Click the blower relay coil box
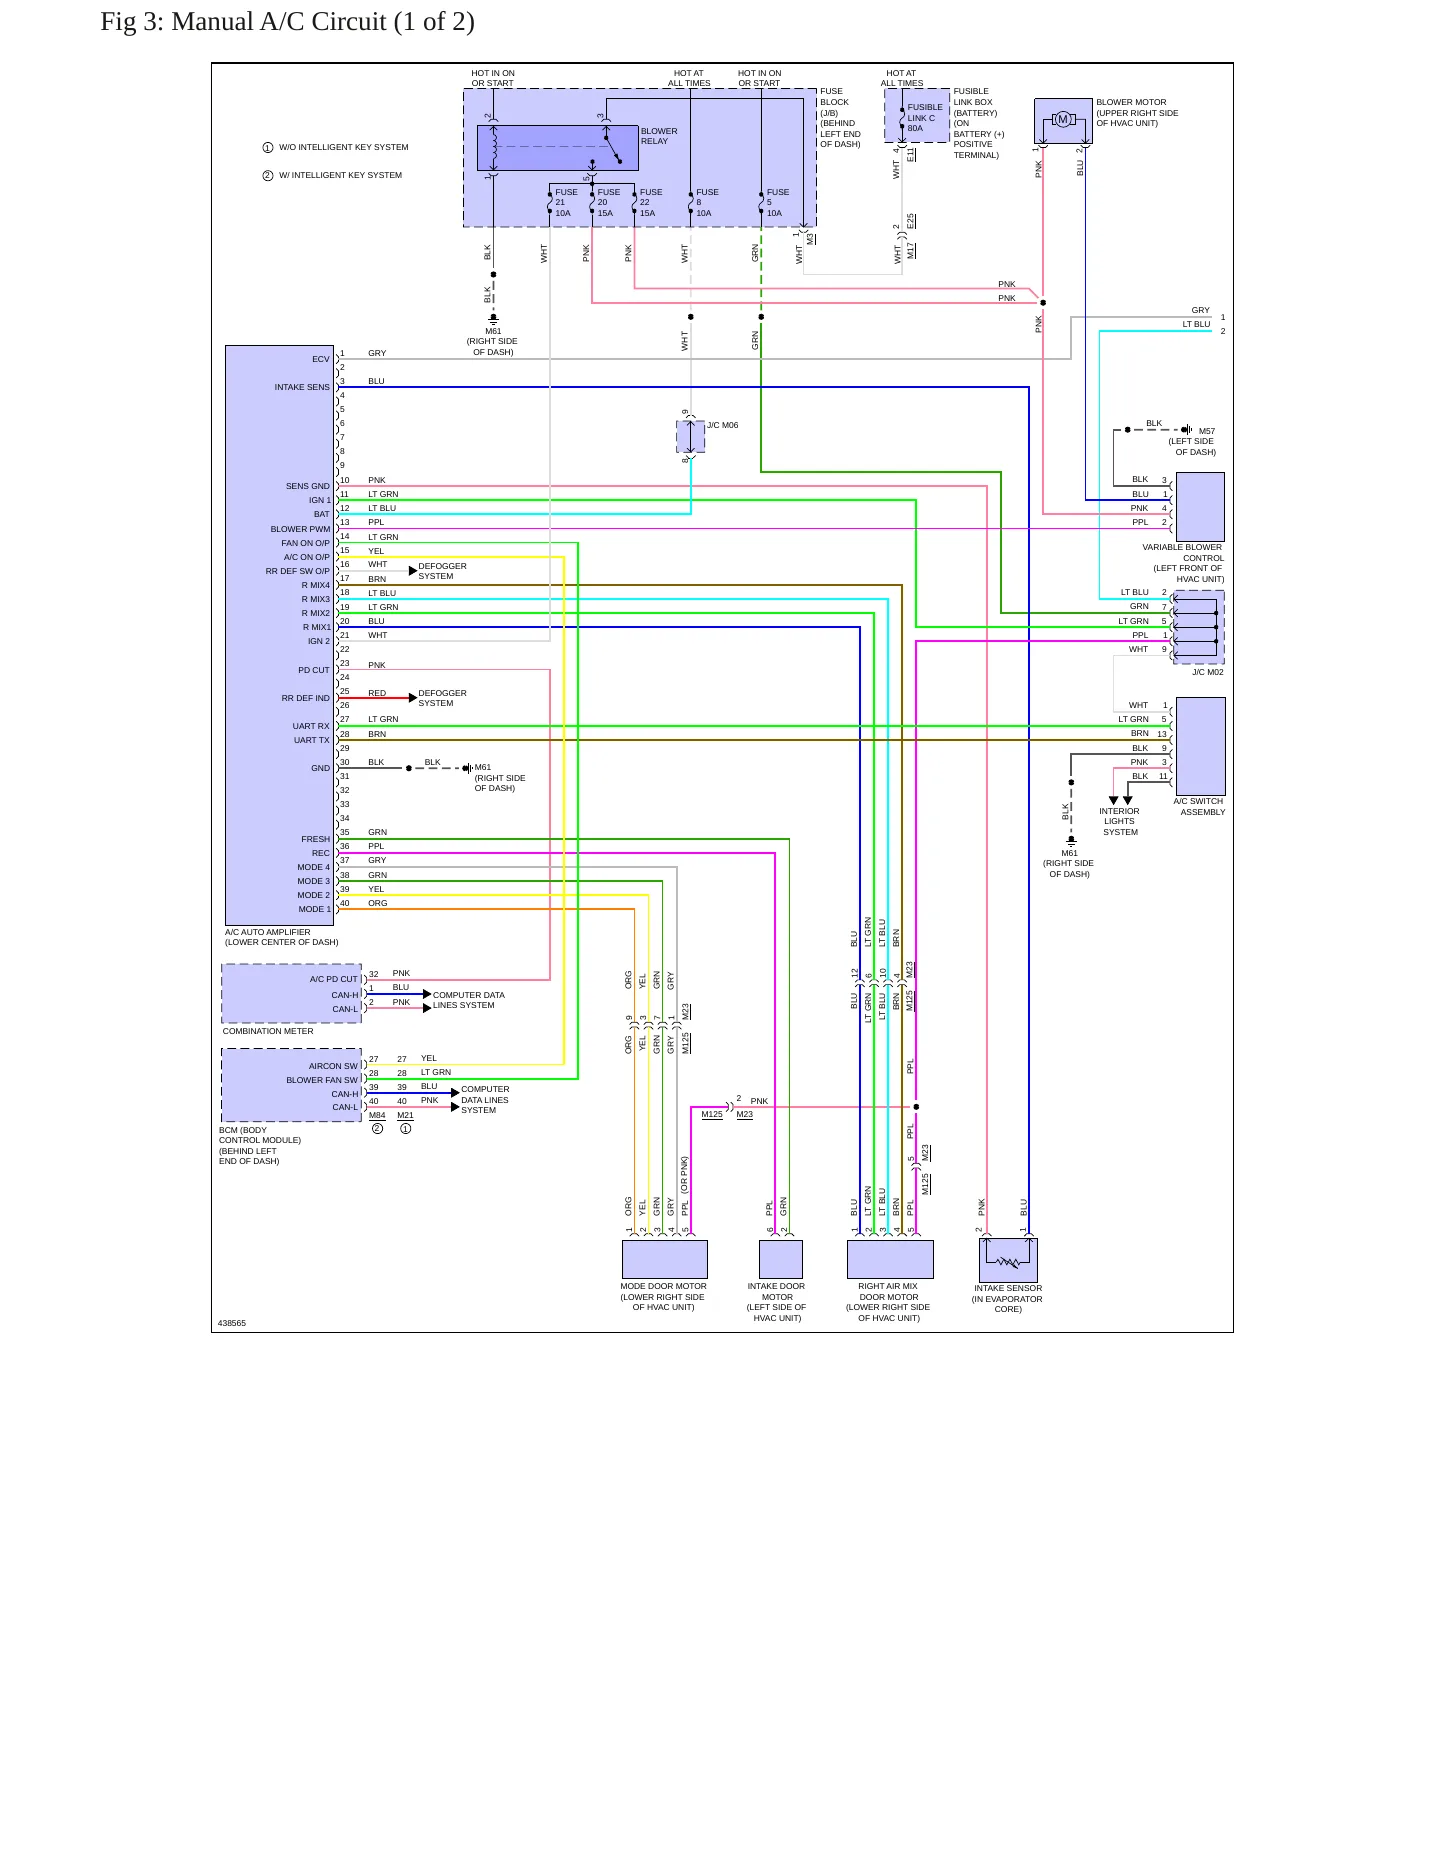The image size is (1445, 1870). coord(558,148)
